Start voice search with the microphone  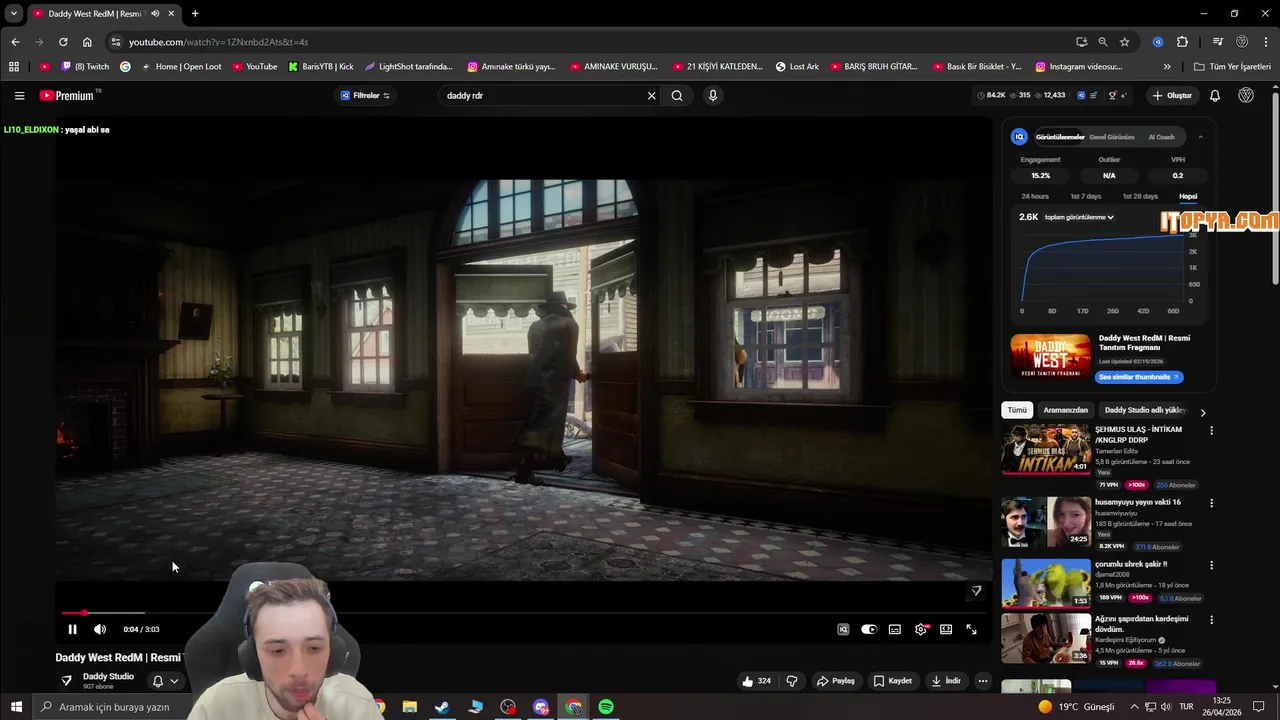[x=713, y=96]
